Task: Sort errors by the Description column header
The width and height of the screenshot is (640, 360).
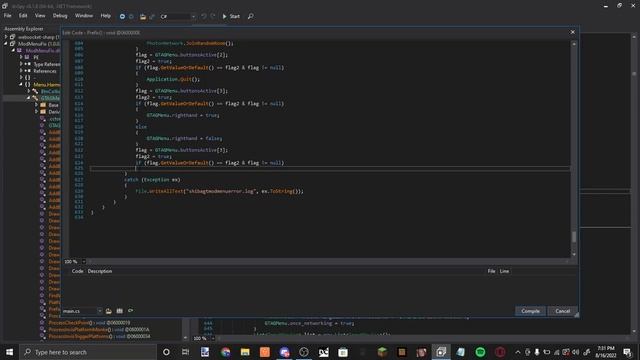Action: (x=100, y=271)
